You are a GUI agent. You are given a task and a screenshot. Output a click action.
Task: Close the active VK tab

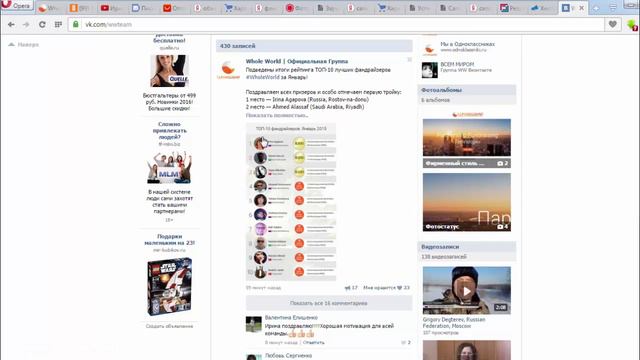(x=582, y=8)
